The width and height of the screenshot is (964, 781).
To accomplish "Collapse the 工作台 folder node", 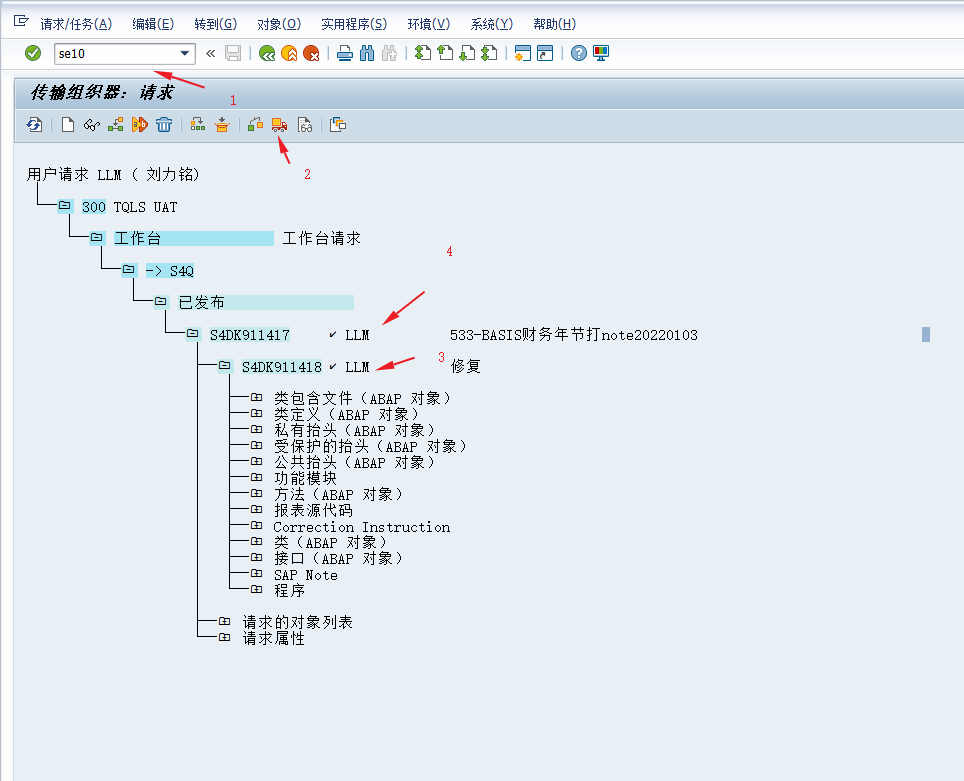I will coord(97,238).
